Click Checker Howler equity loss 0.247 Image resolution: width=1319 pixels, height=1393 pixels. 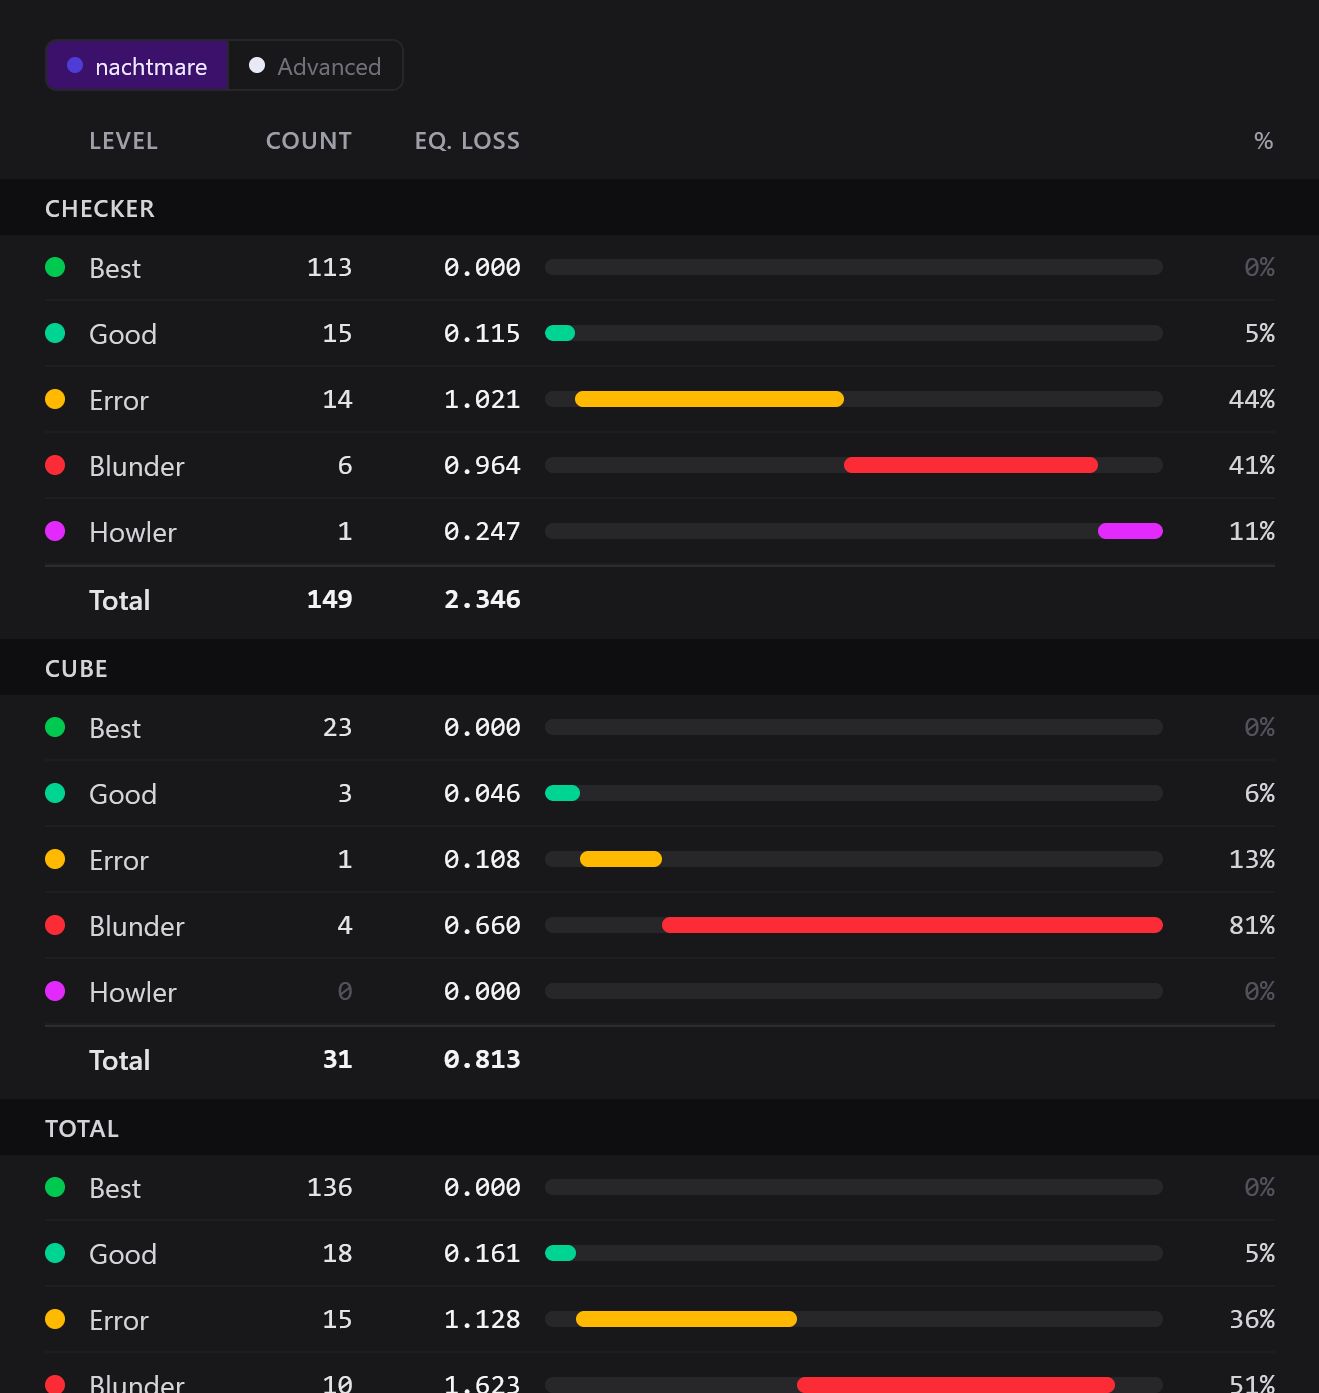point(482,531)
